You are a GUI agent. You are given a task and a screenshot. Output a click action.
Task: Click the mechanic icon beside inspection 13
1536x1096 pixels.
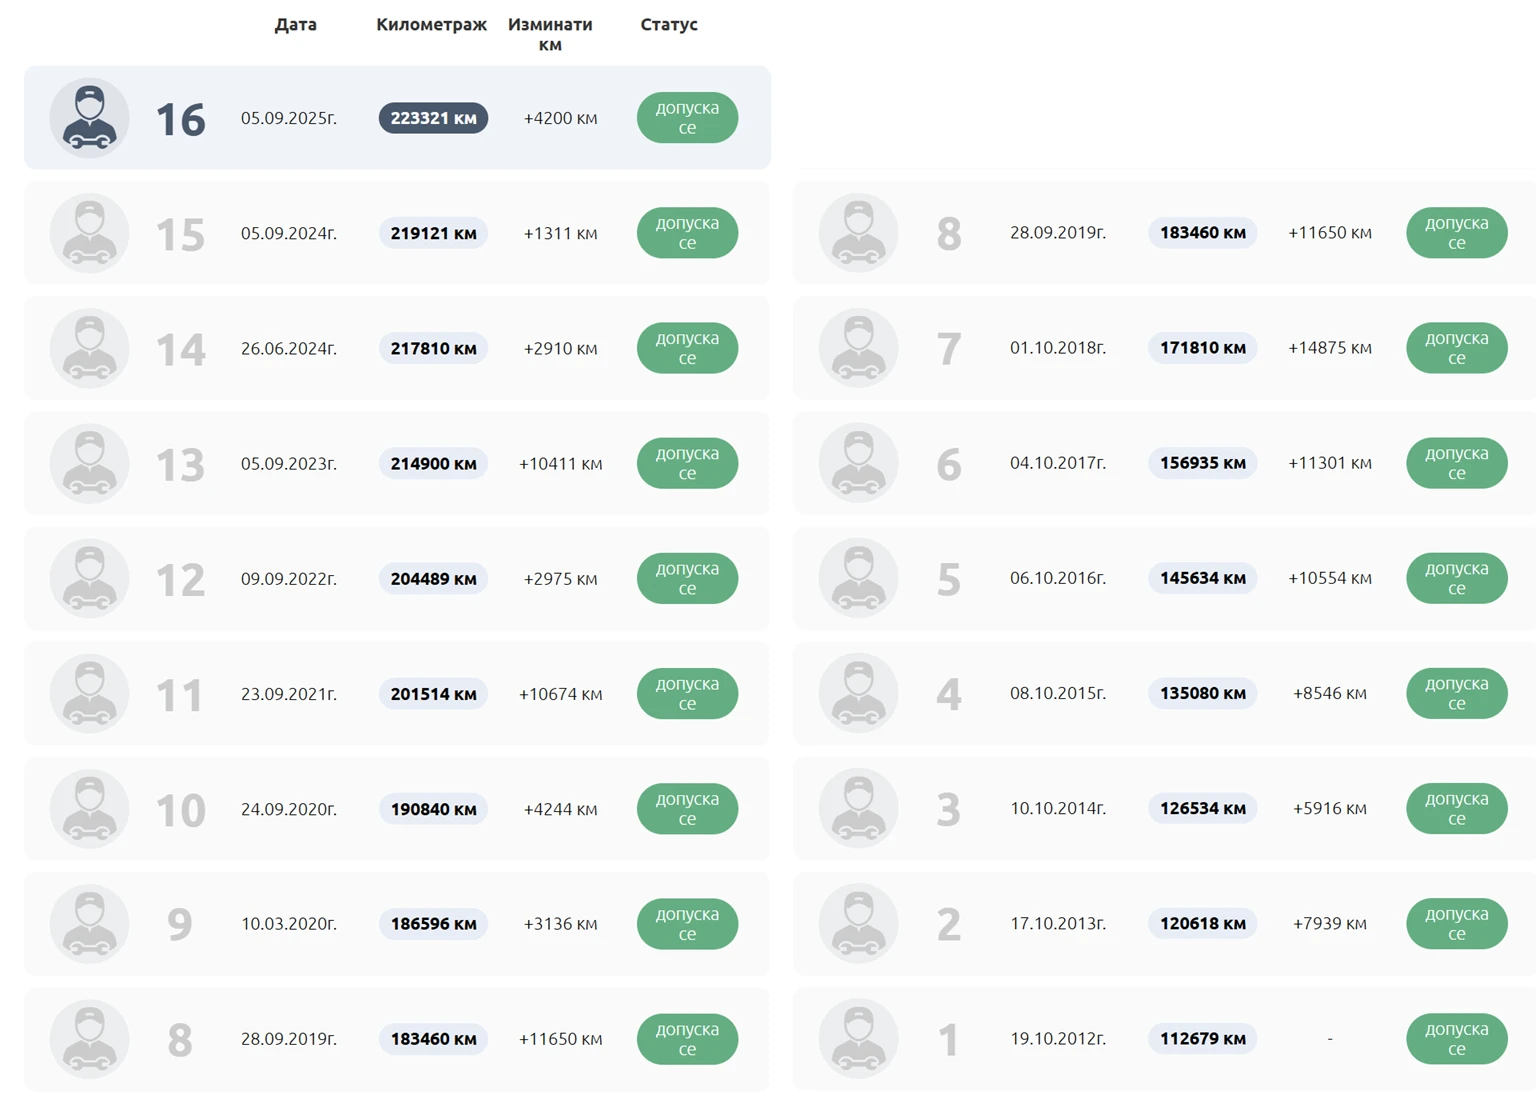(89, 463)
